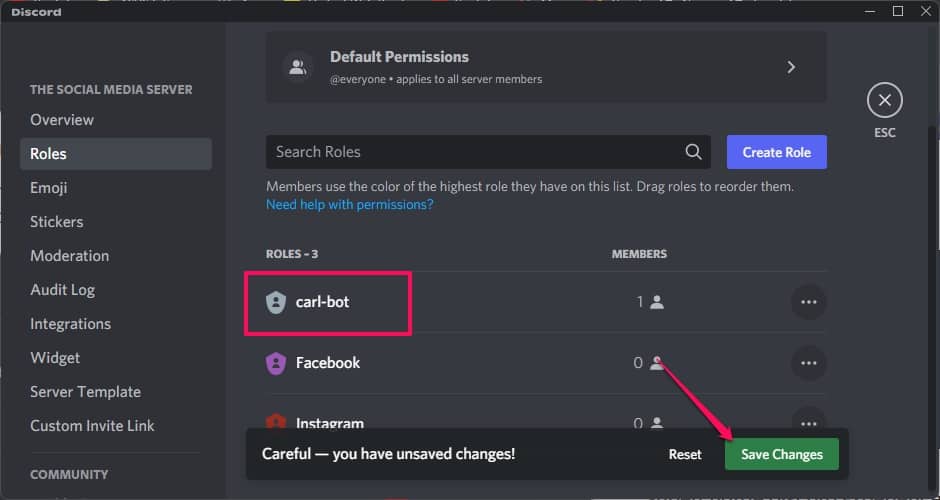This screenshot has width=940, height=500.
Task: Close settings with the ESC button
Action: pyautogui.click(x=884, y=101)
